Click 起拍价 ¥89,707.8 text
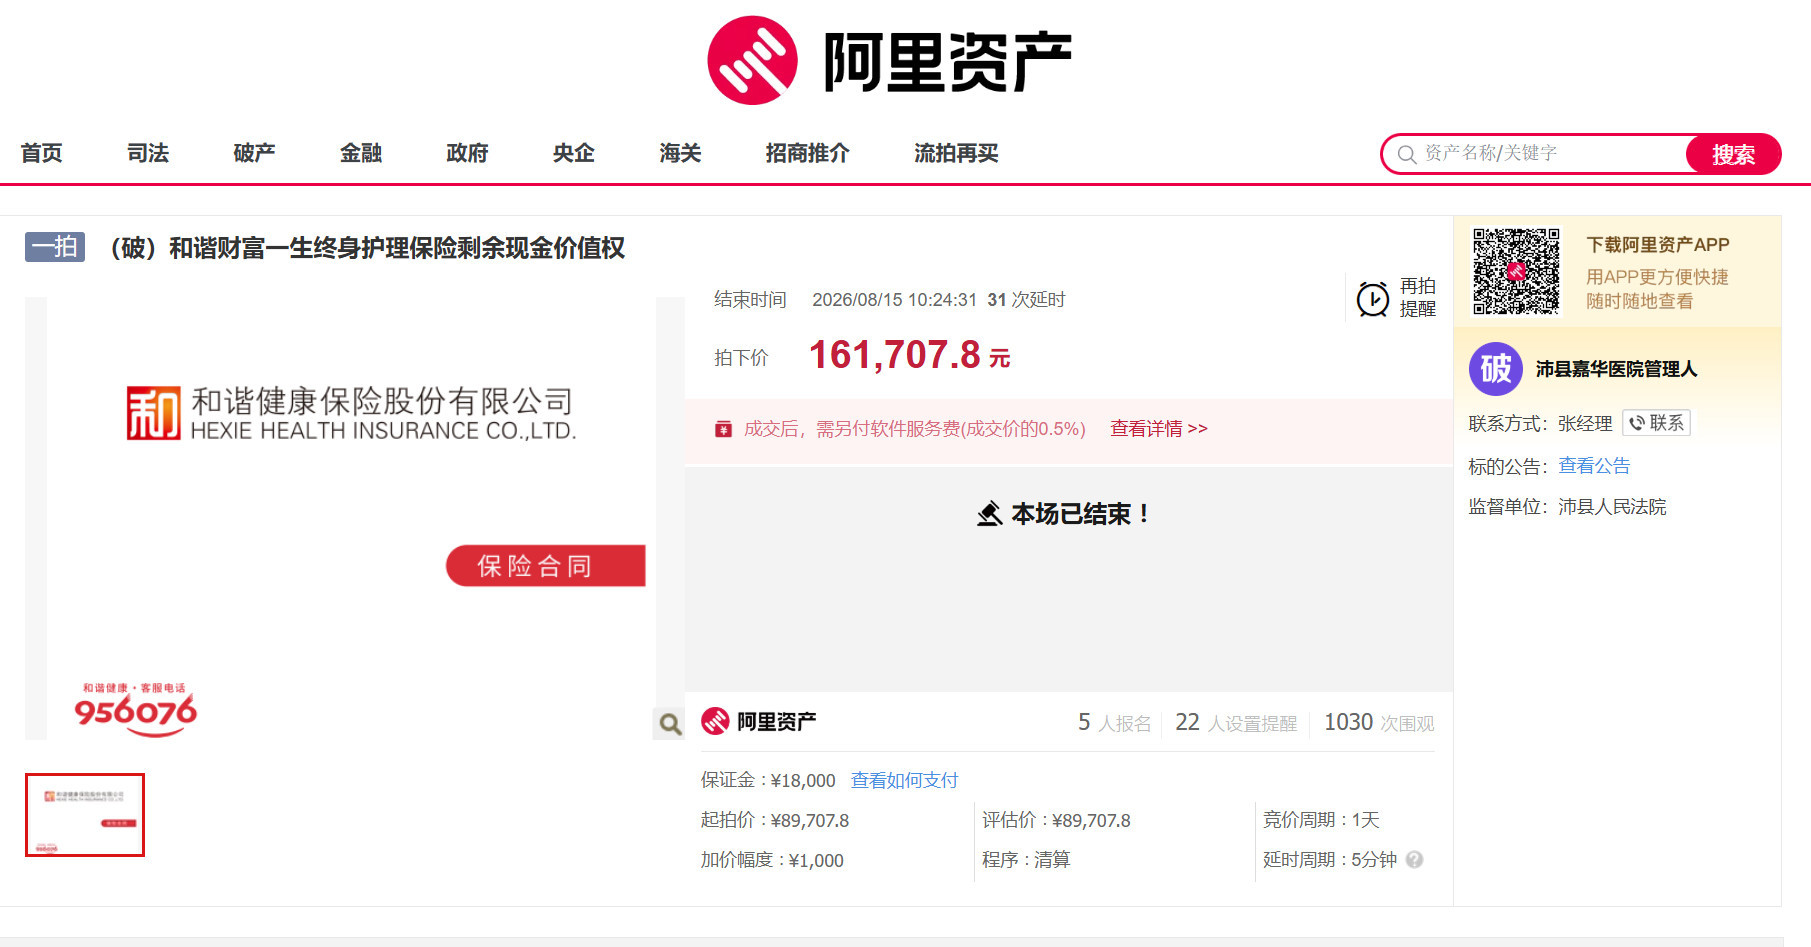The image size is (1811, 947). pos(774,820)
